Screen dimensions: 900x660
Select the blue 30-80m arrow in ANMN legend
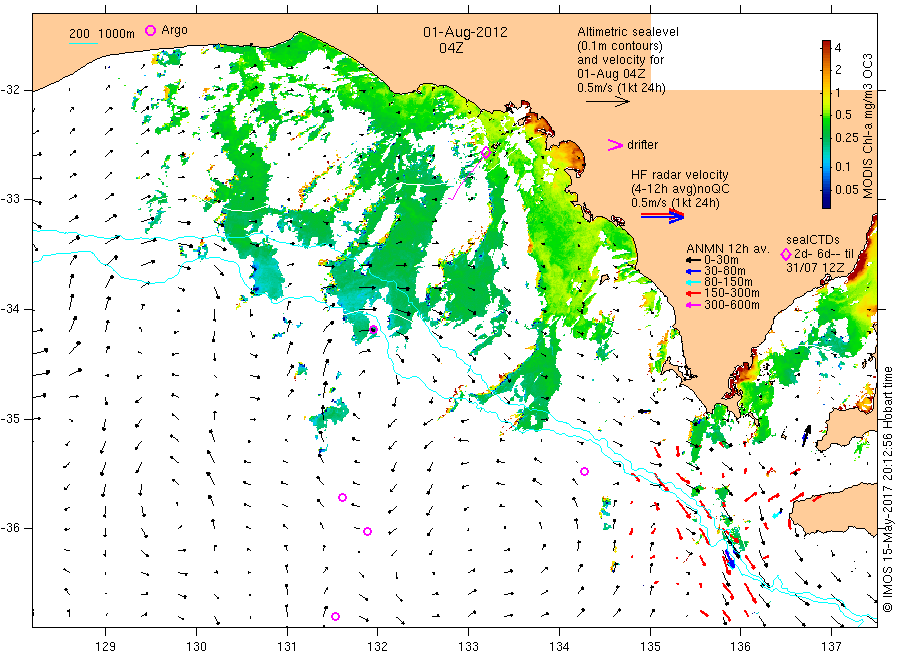[x=693, y=271]
